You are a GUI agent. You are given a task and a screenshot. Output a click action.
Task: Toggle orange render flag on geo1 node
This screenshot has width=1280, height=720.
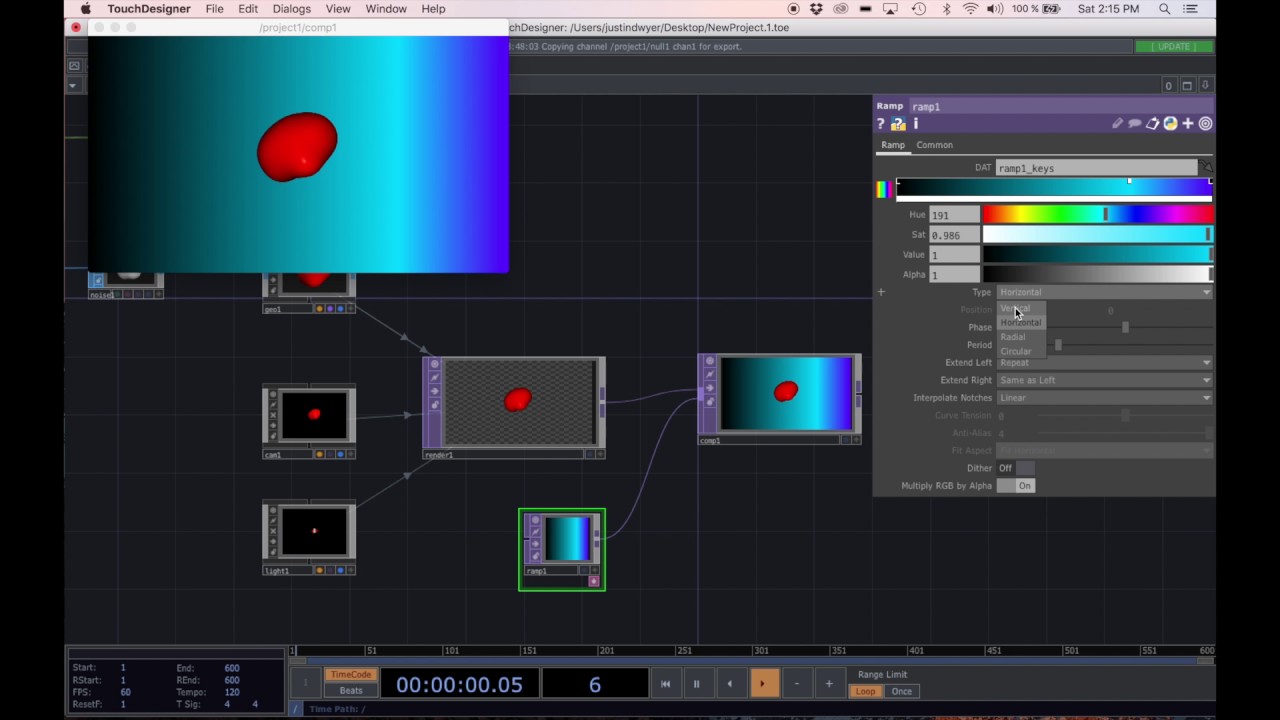319,309
